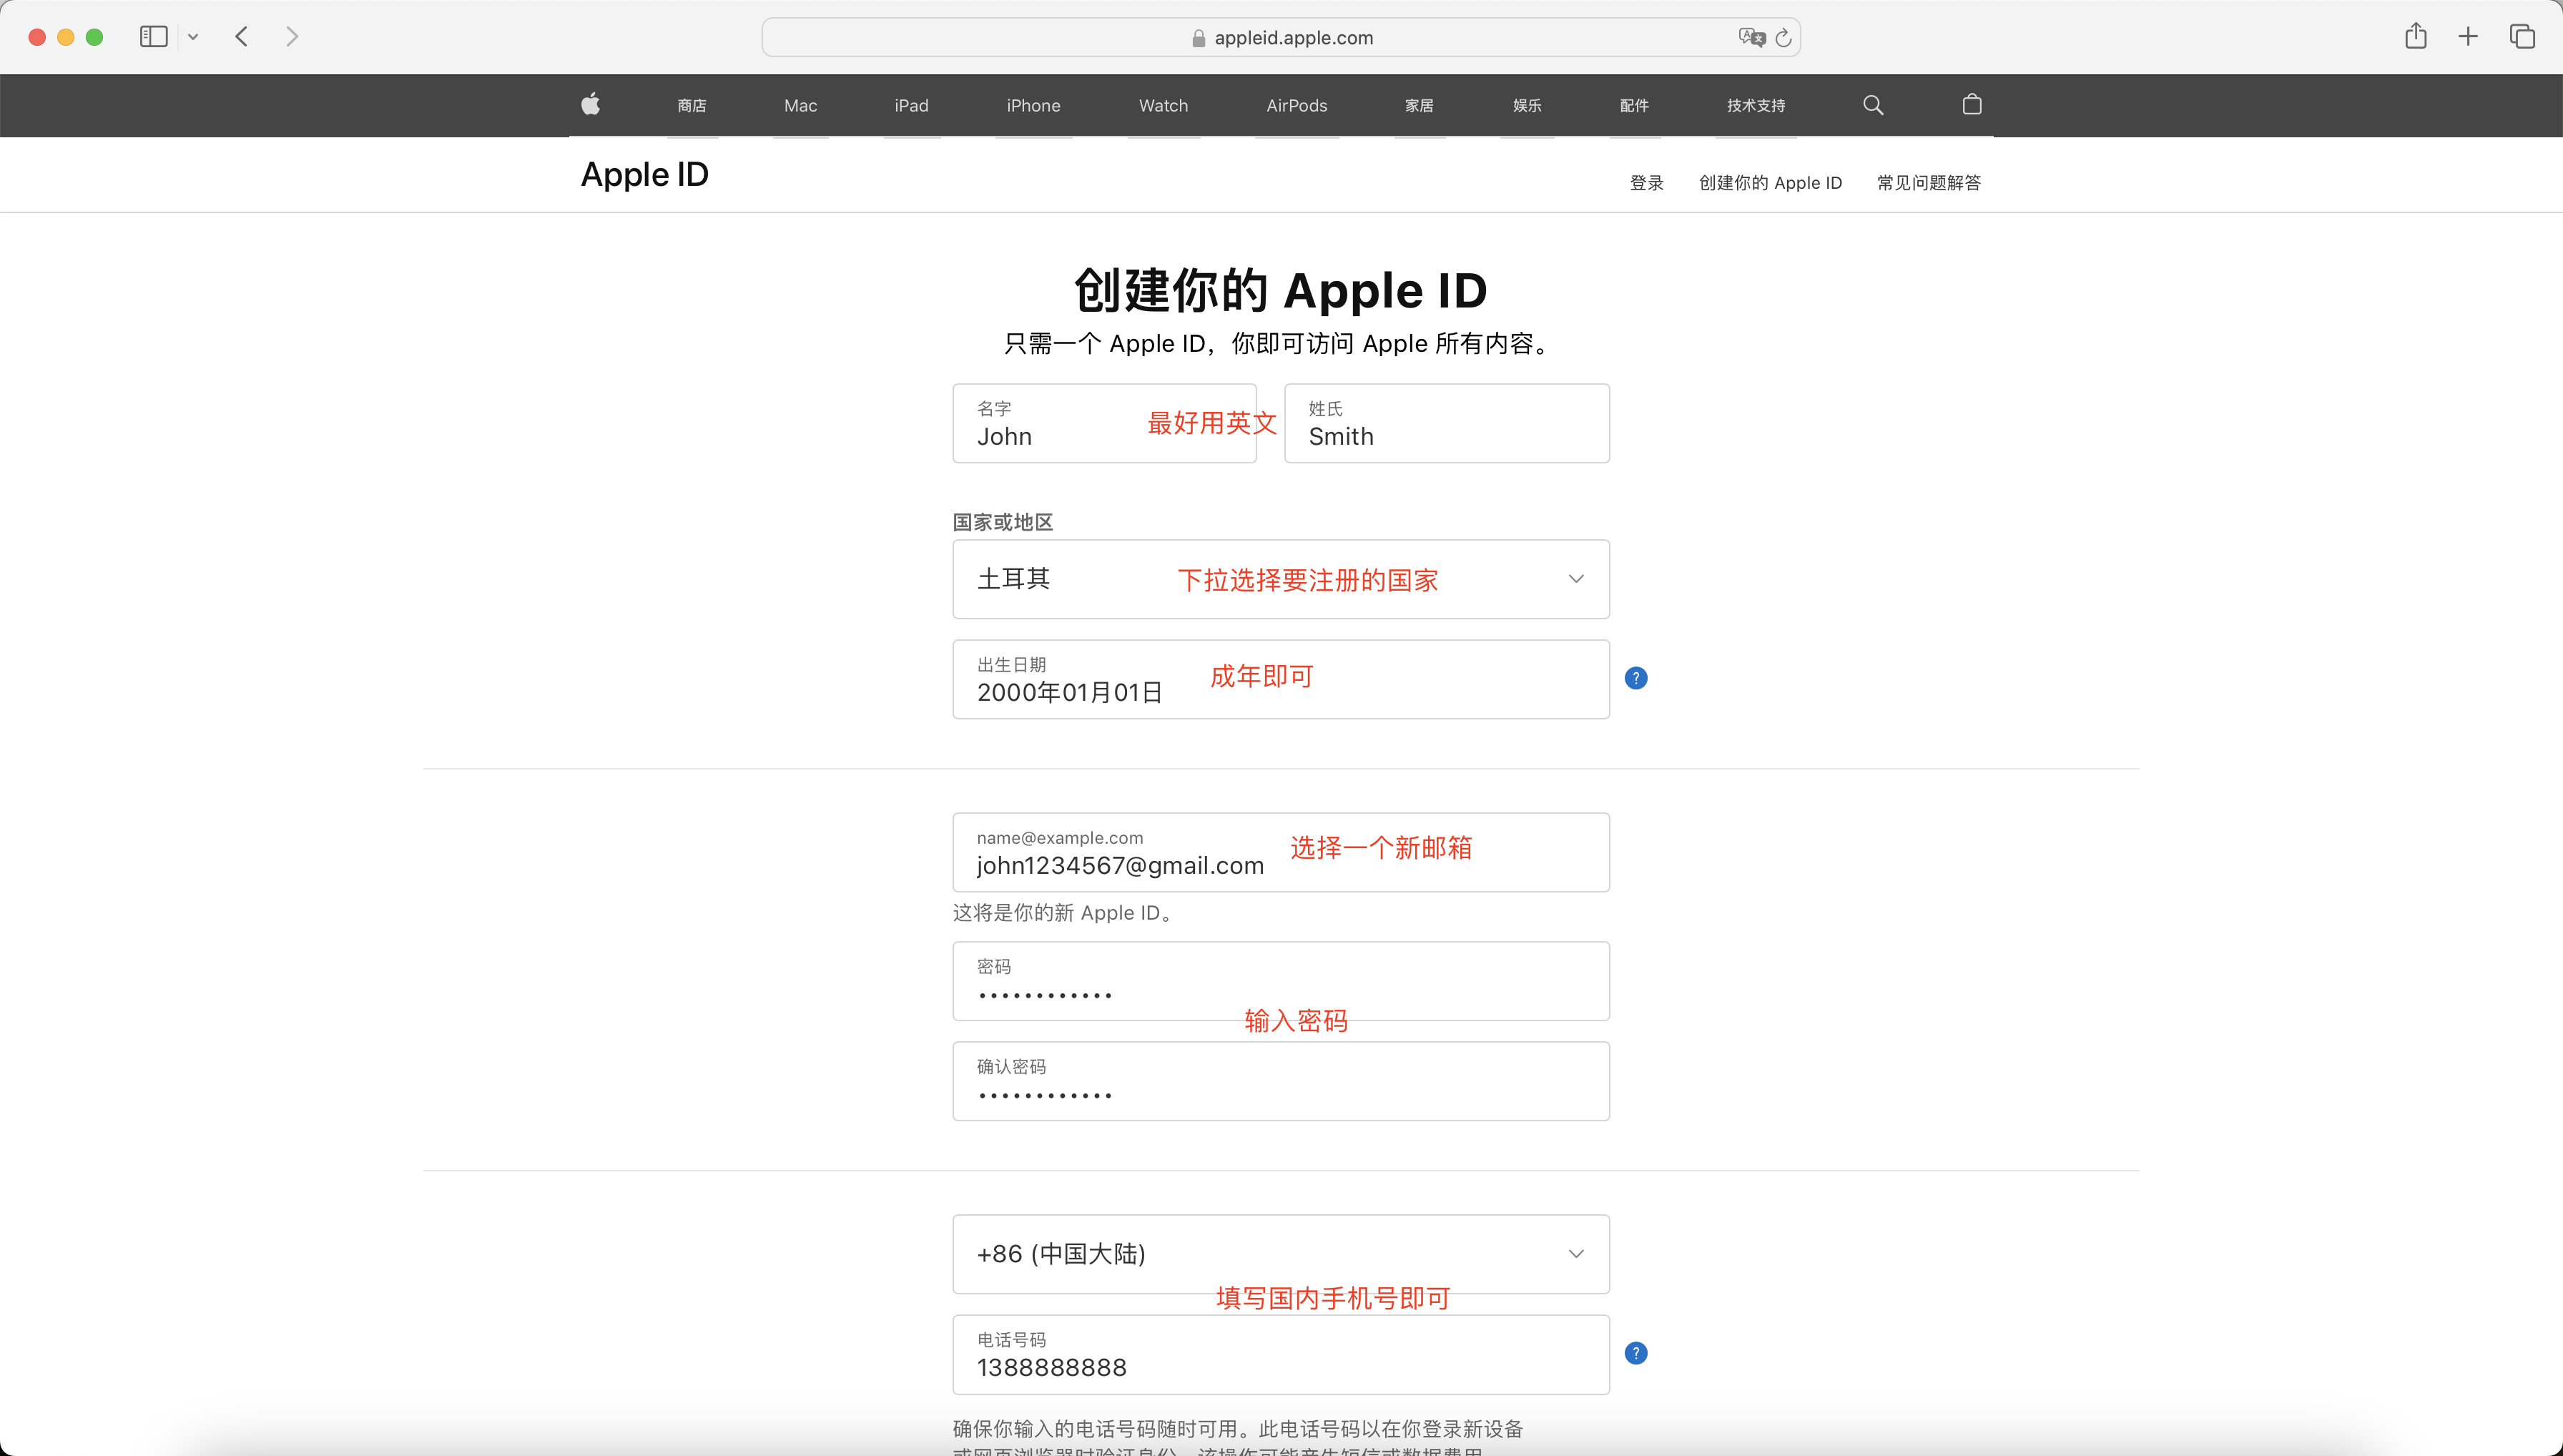Open the search magnifier icon

coord(1873,105)
